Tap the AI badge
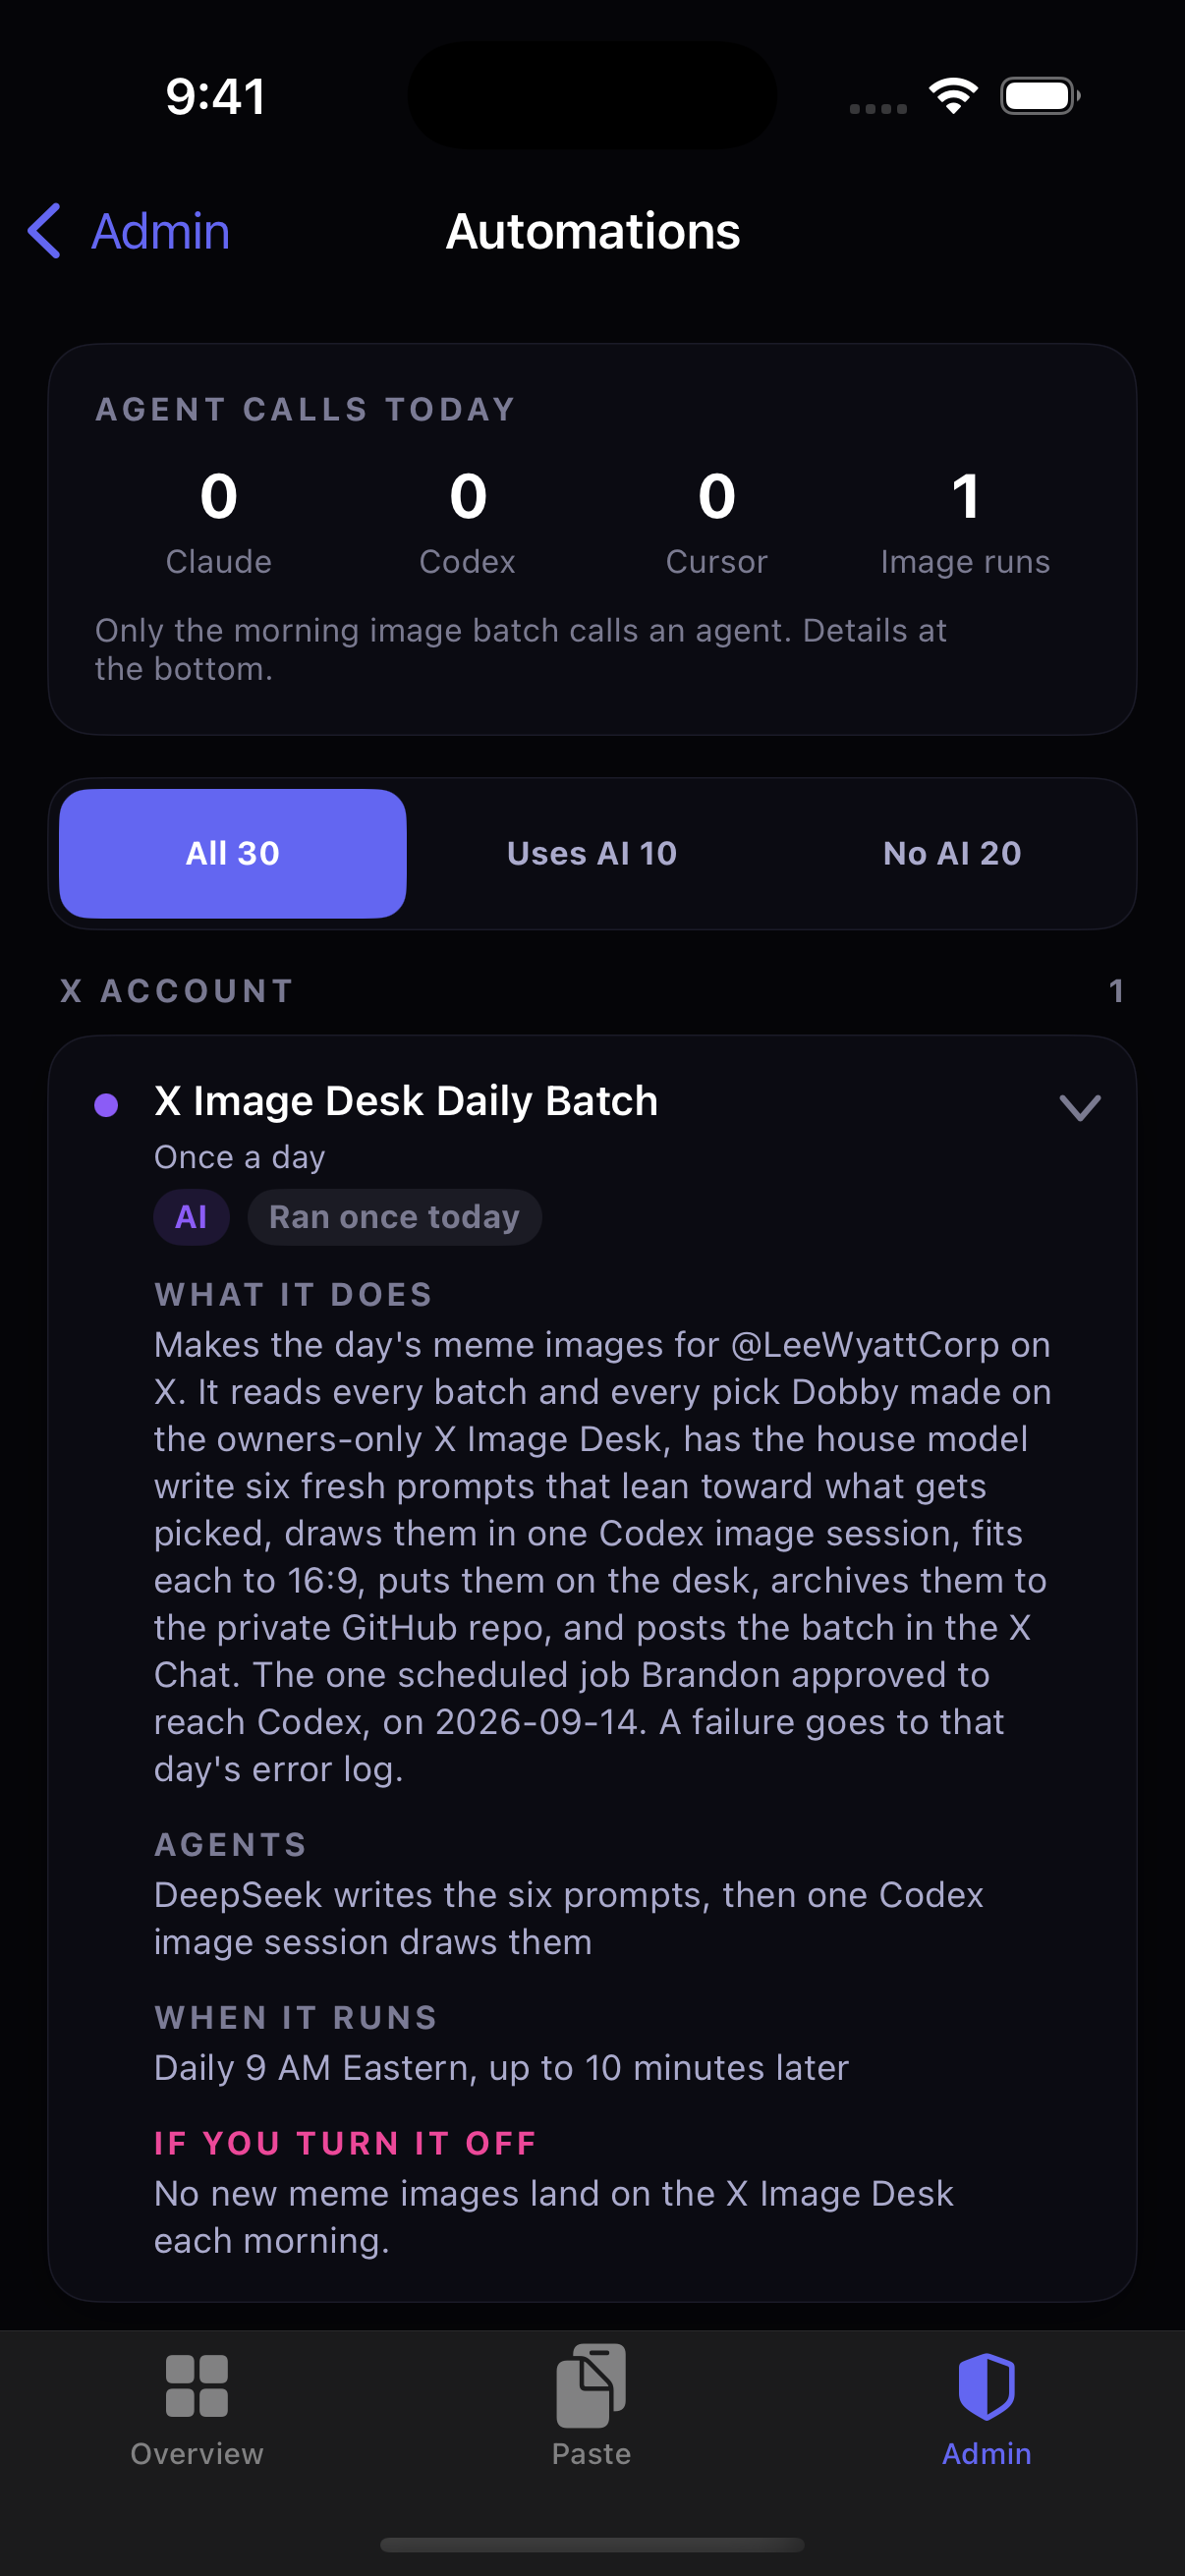1185x2576 pixels. click(x=191, y=1217)
